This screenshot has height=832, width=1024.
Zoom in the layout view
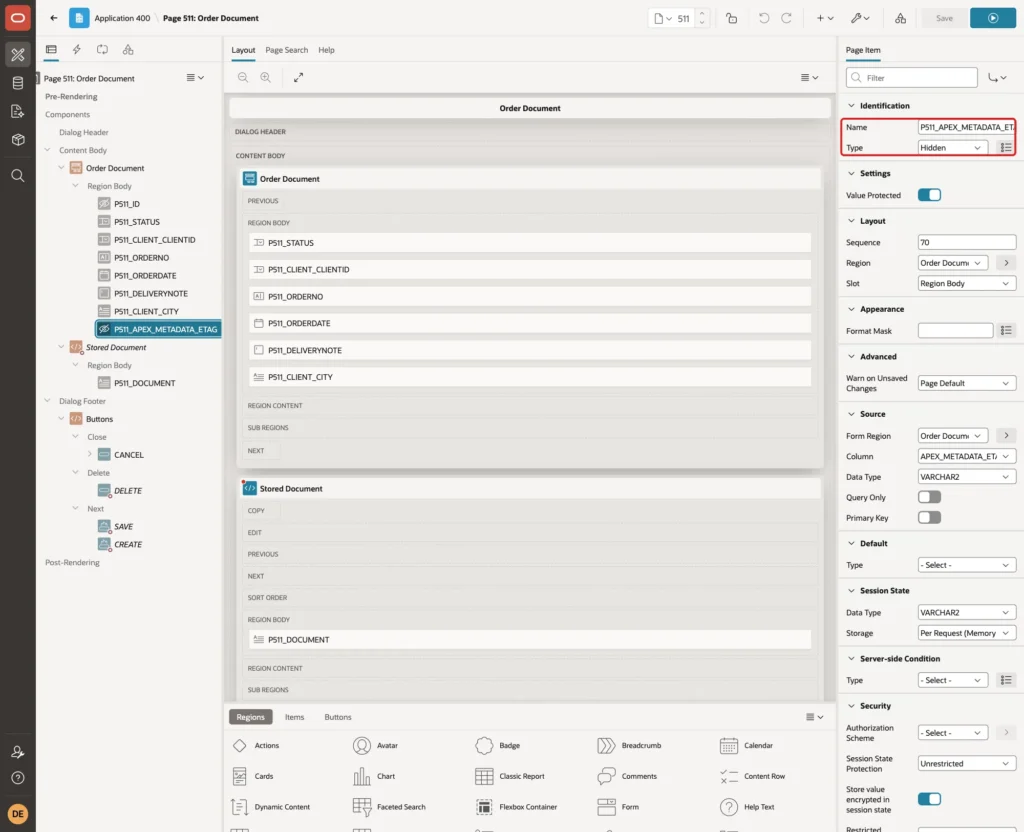(266, 77)
